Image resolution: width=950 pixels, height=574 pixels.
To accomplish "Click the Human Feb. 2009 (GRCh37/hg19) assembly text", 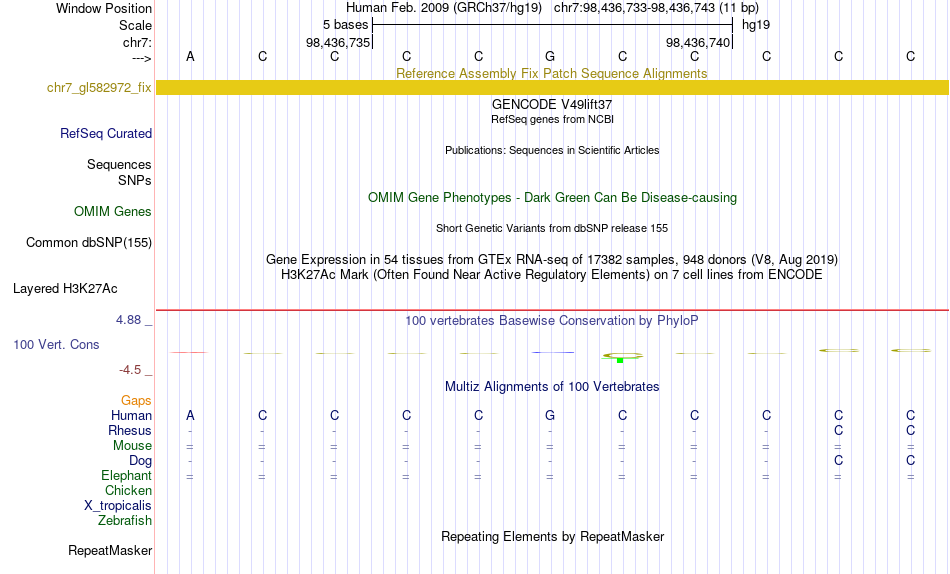I will pyautogui.click(x=444, y=8).
